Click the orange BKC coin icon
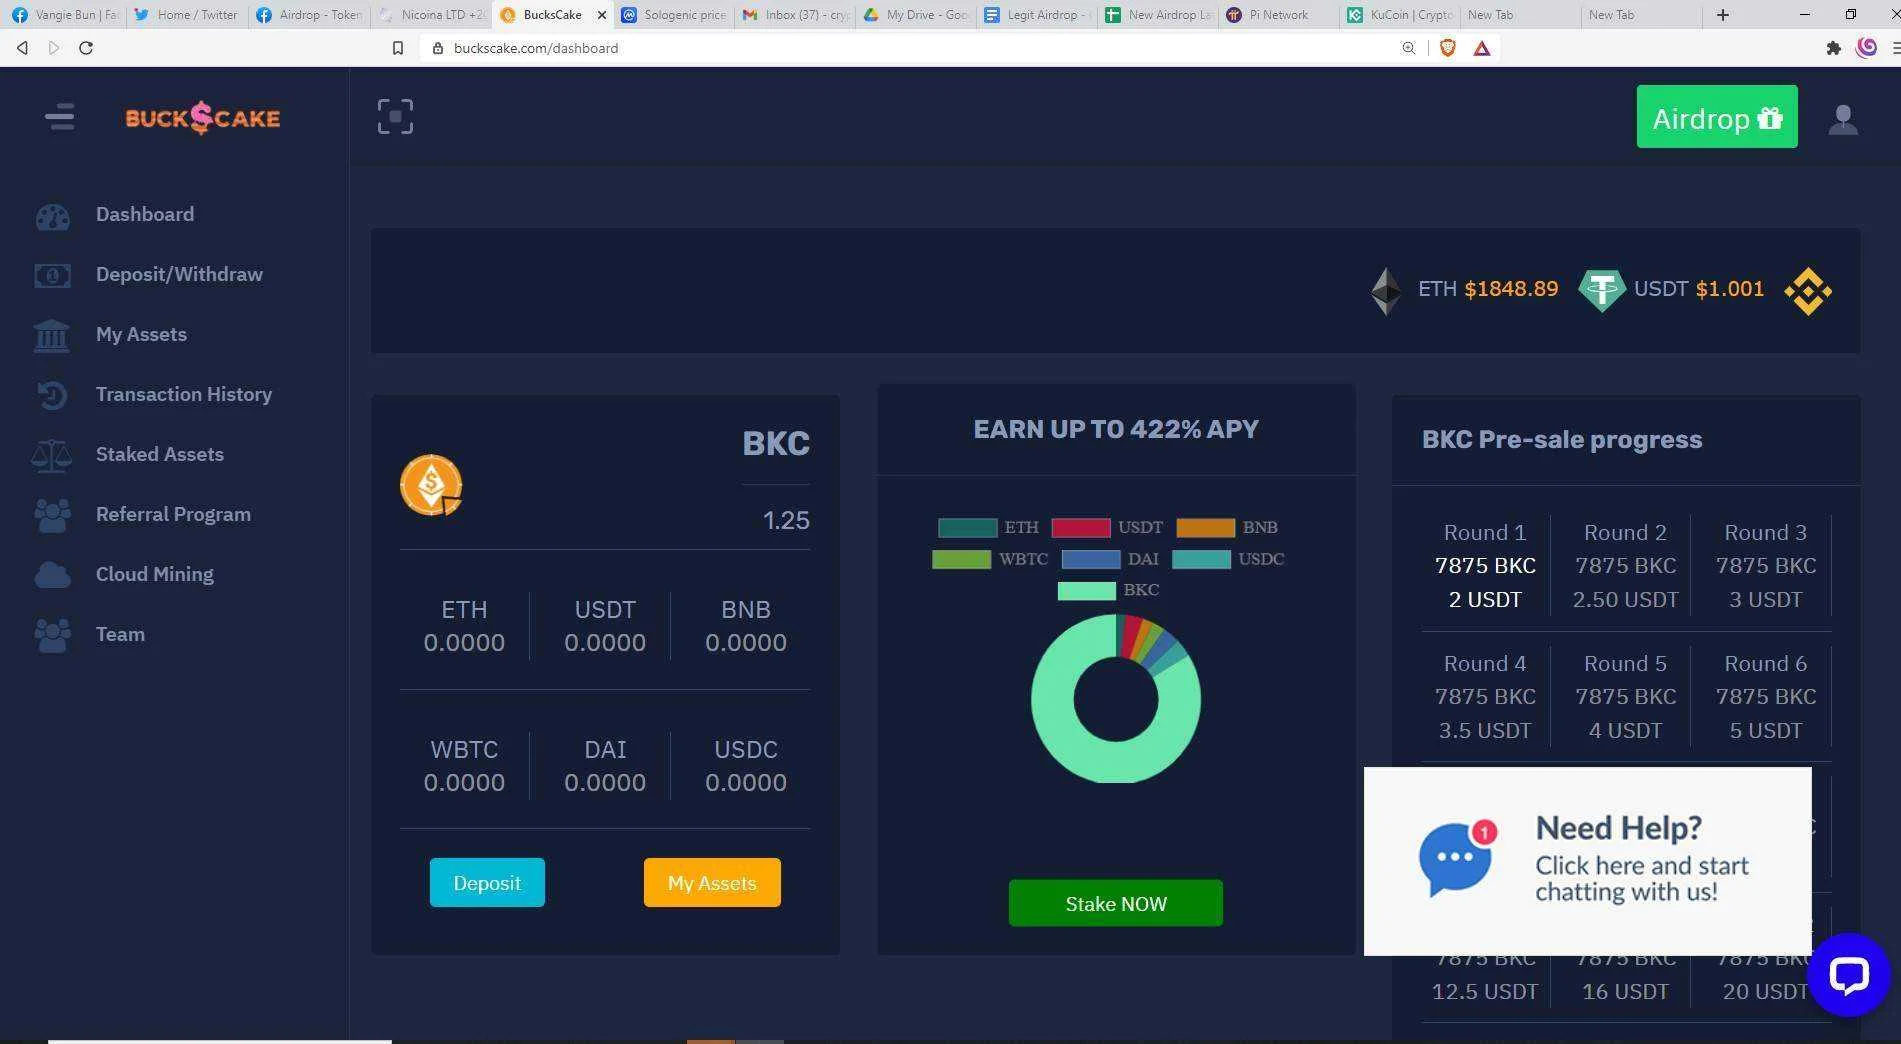The width and height of the screenshot is (1901, 1044). [431, 485]
